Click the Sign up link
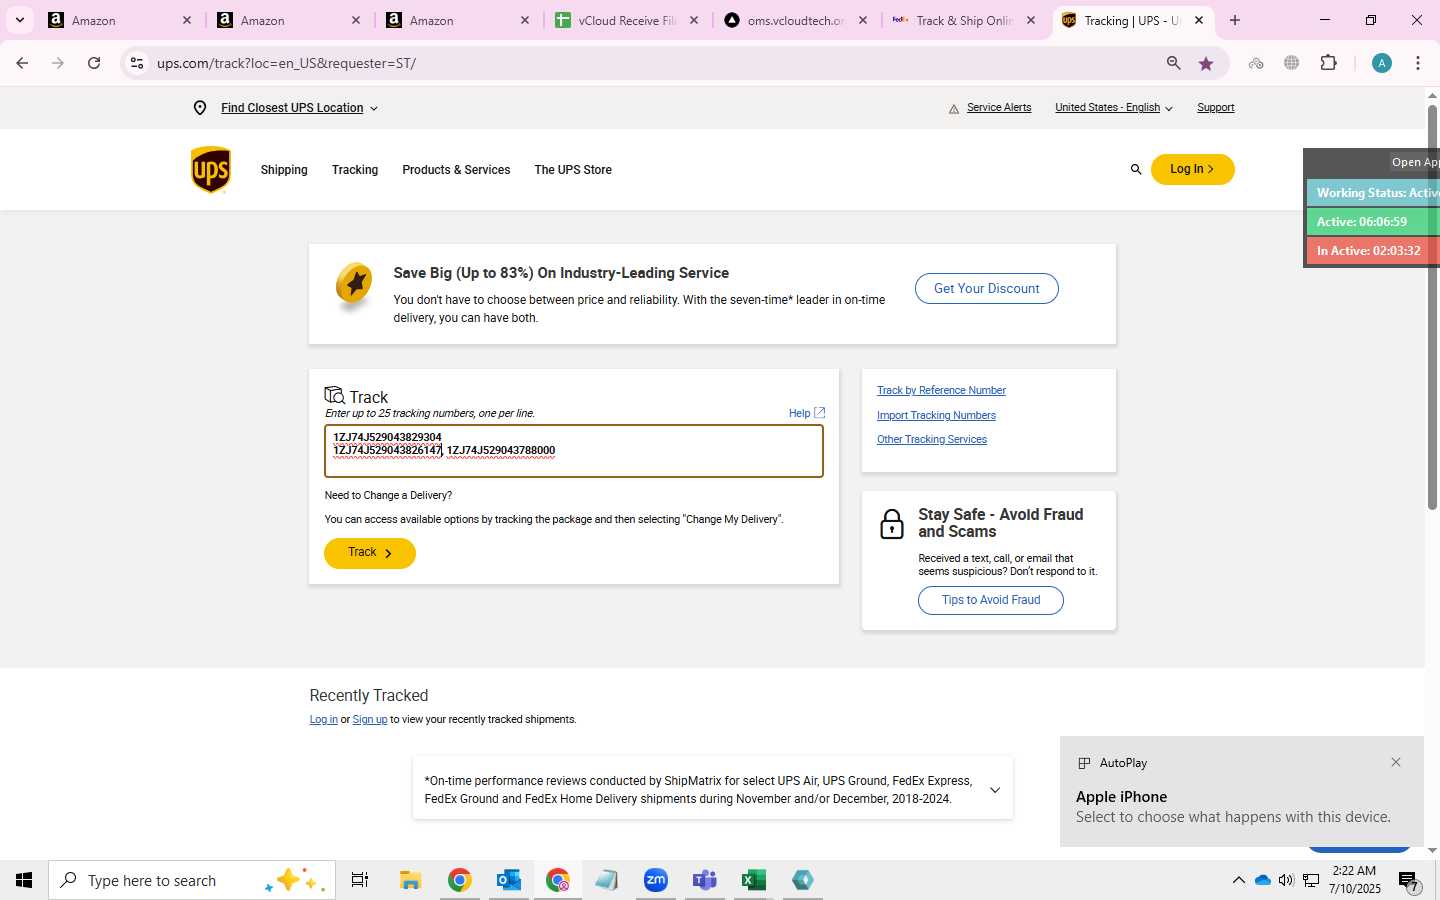 [370, 720]
